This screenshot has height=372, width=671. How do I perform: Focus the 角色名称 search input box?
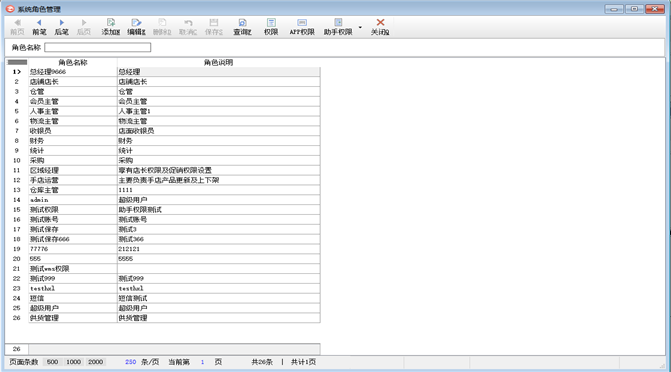tap(98, 48)
